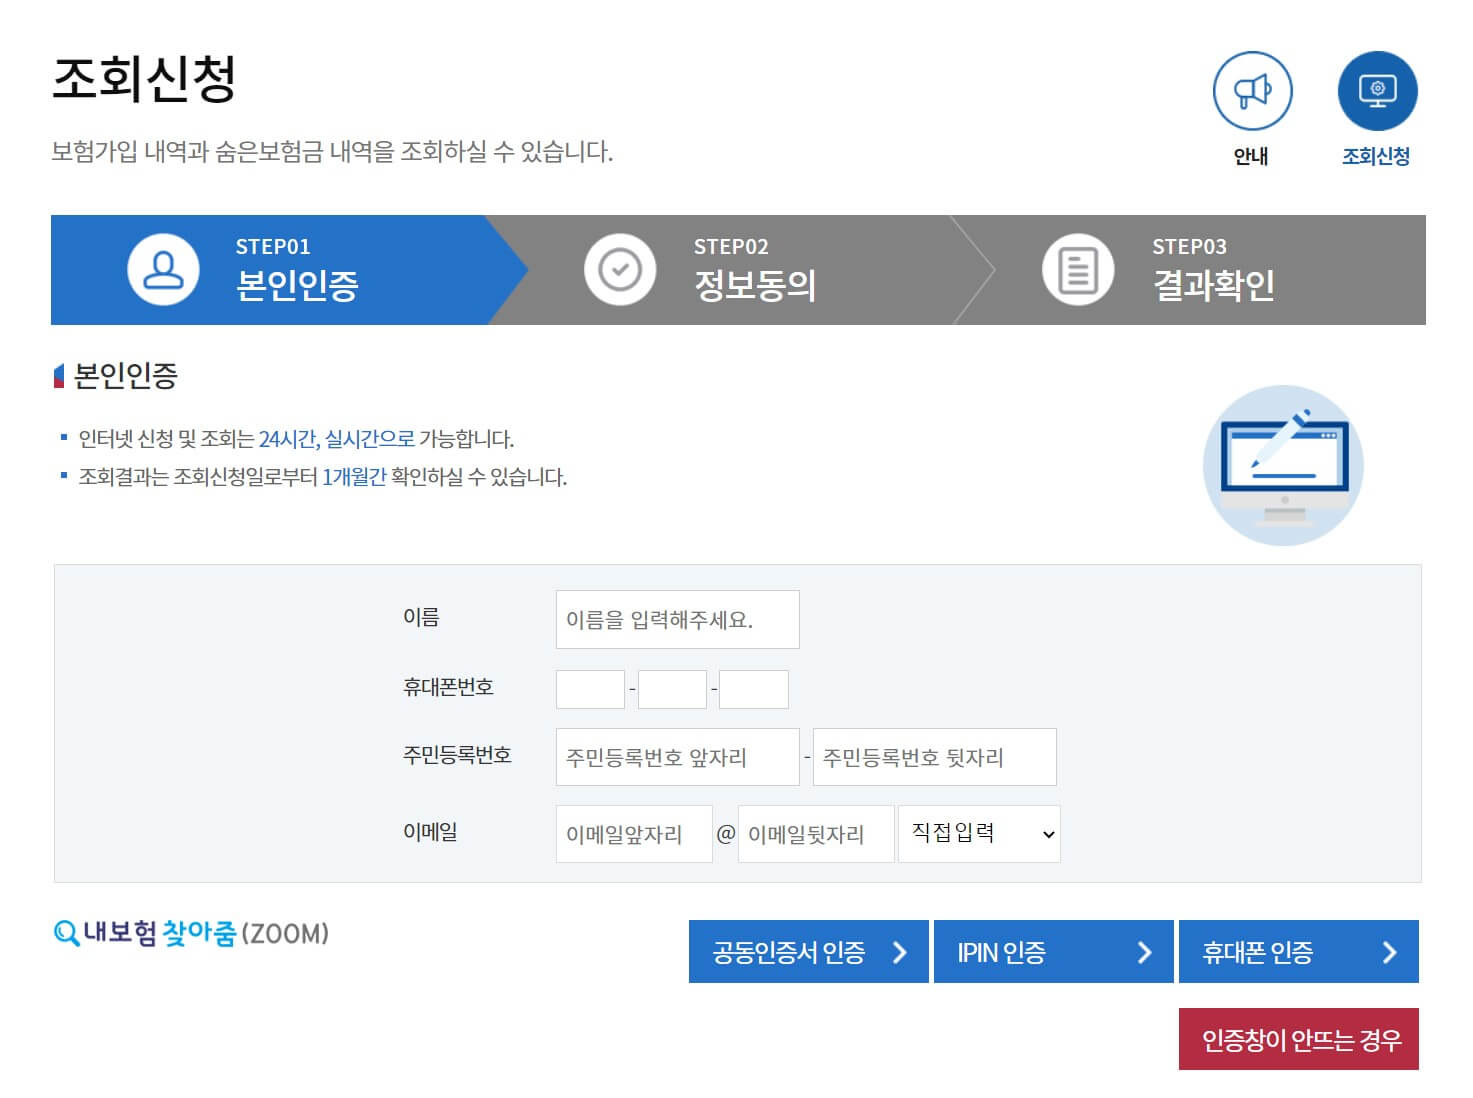This screenshot has height=1098, width=1473.
Task: Click the red 인증창이 안뜨는 경우 button
Action: coord(1299,1038)
